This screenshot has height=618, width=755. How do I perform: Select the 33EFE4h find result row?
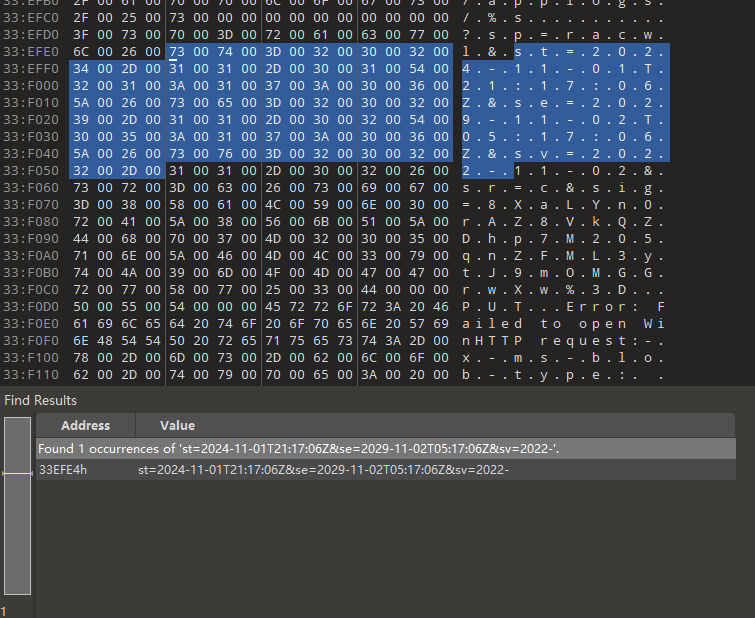[386, 470]
